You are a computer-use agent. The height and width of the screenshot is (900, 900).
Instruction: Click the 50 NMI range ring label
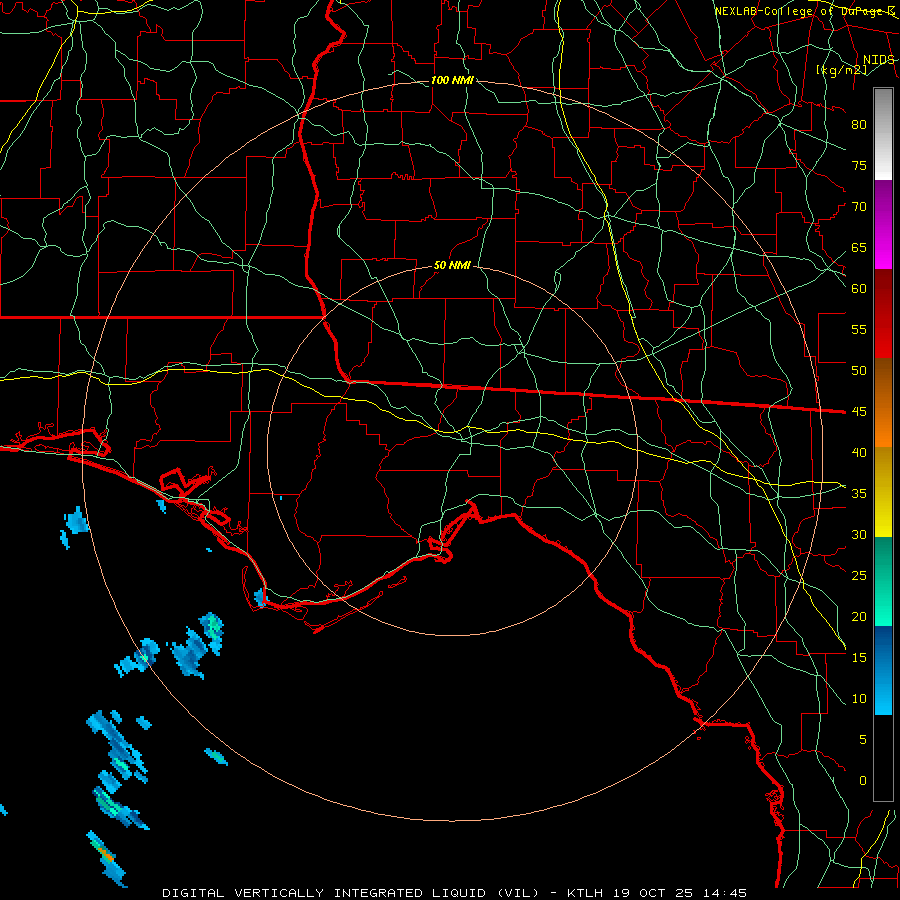(x=452, y=265)
